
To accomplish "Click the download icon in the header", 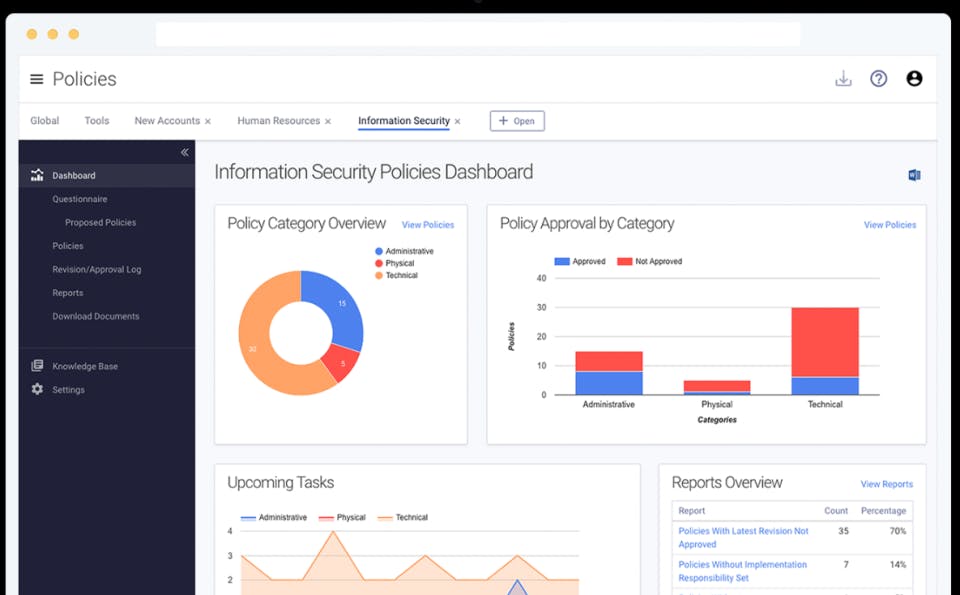I will pos(843,78).
